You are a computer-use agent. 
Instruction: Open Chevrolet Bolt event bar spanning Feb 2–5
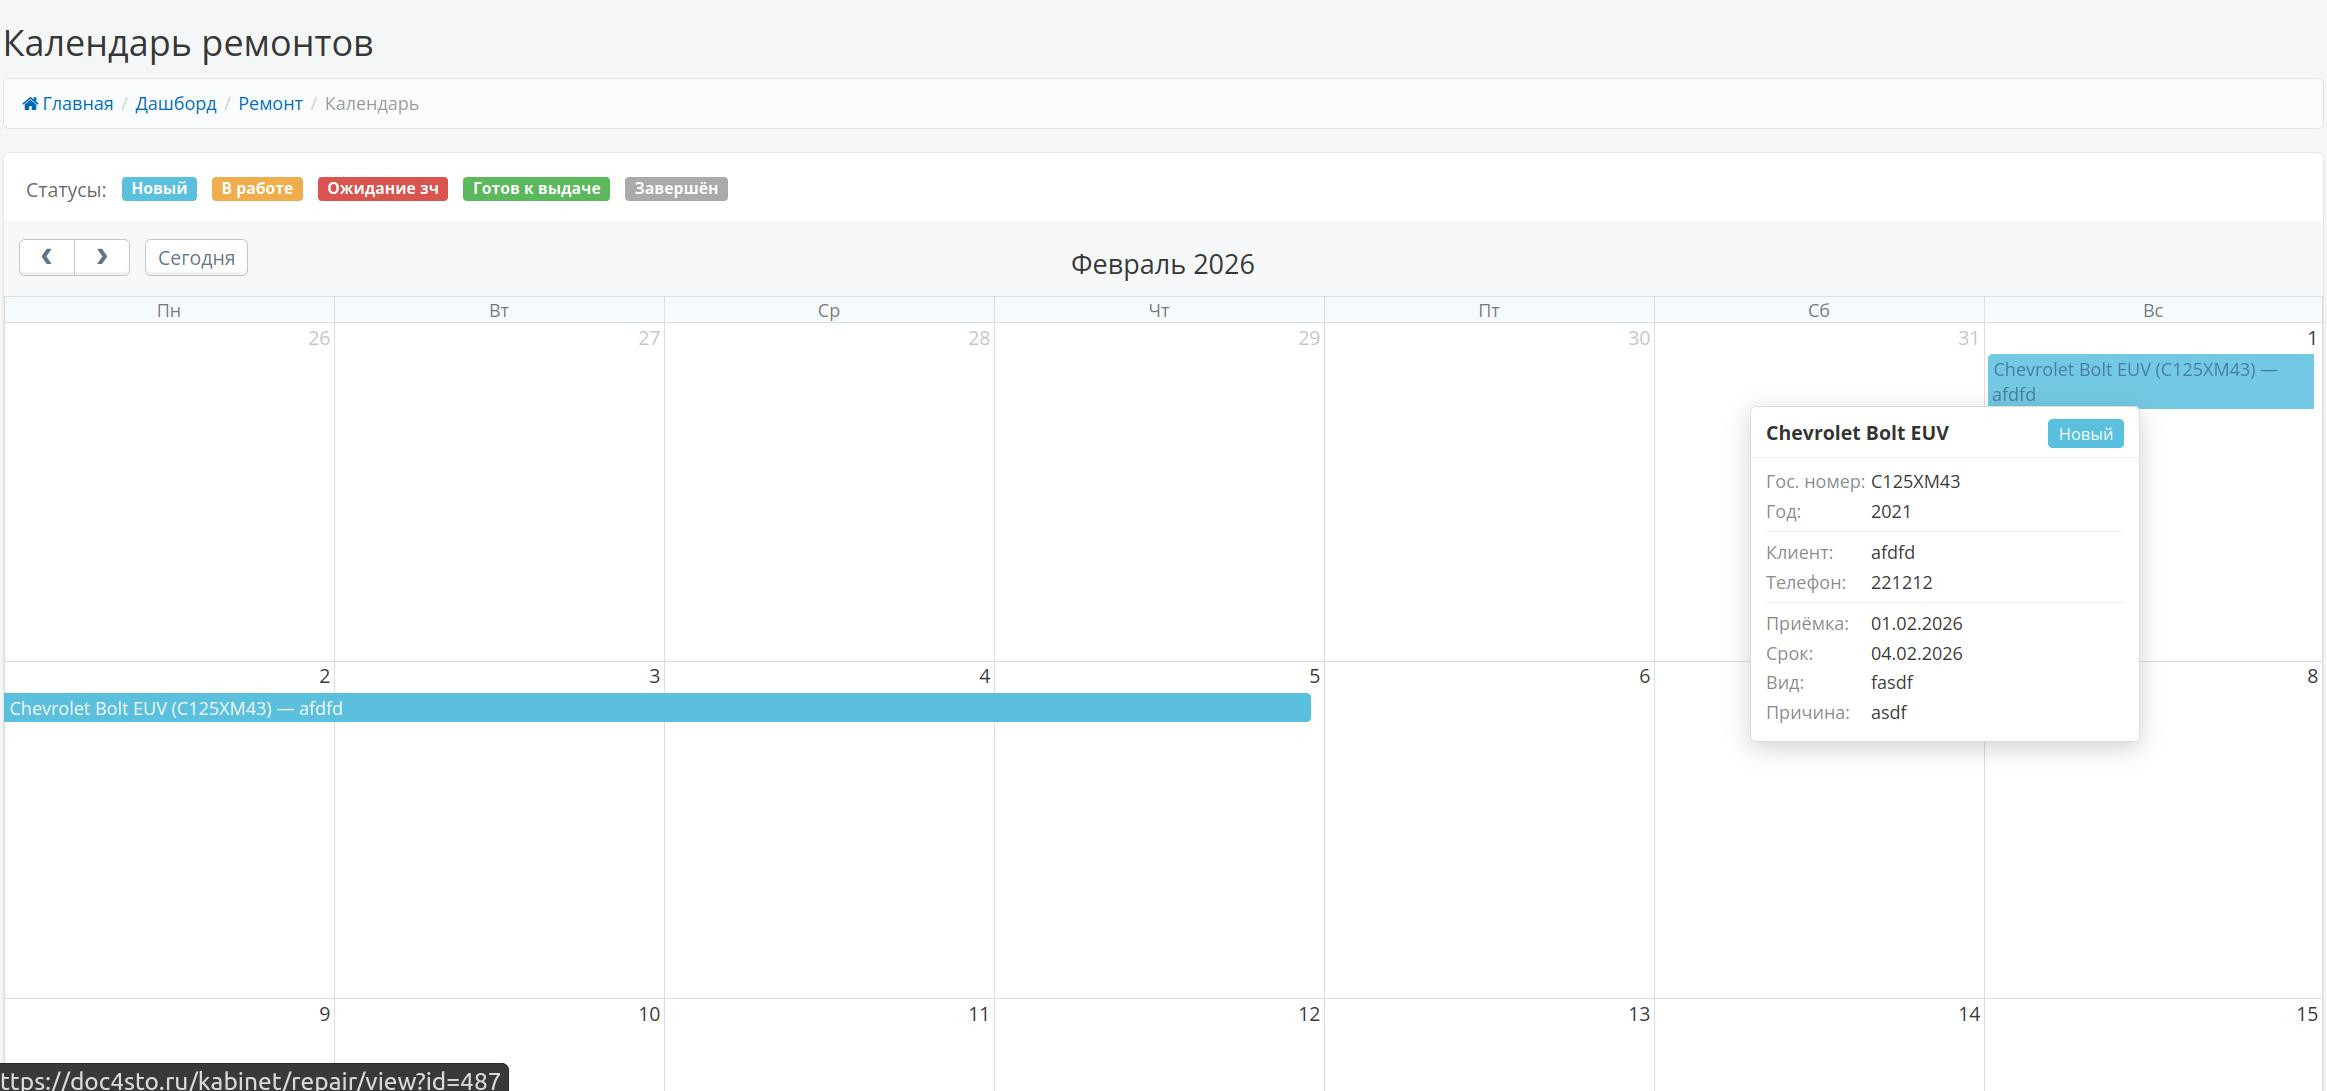coord(656,708)
